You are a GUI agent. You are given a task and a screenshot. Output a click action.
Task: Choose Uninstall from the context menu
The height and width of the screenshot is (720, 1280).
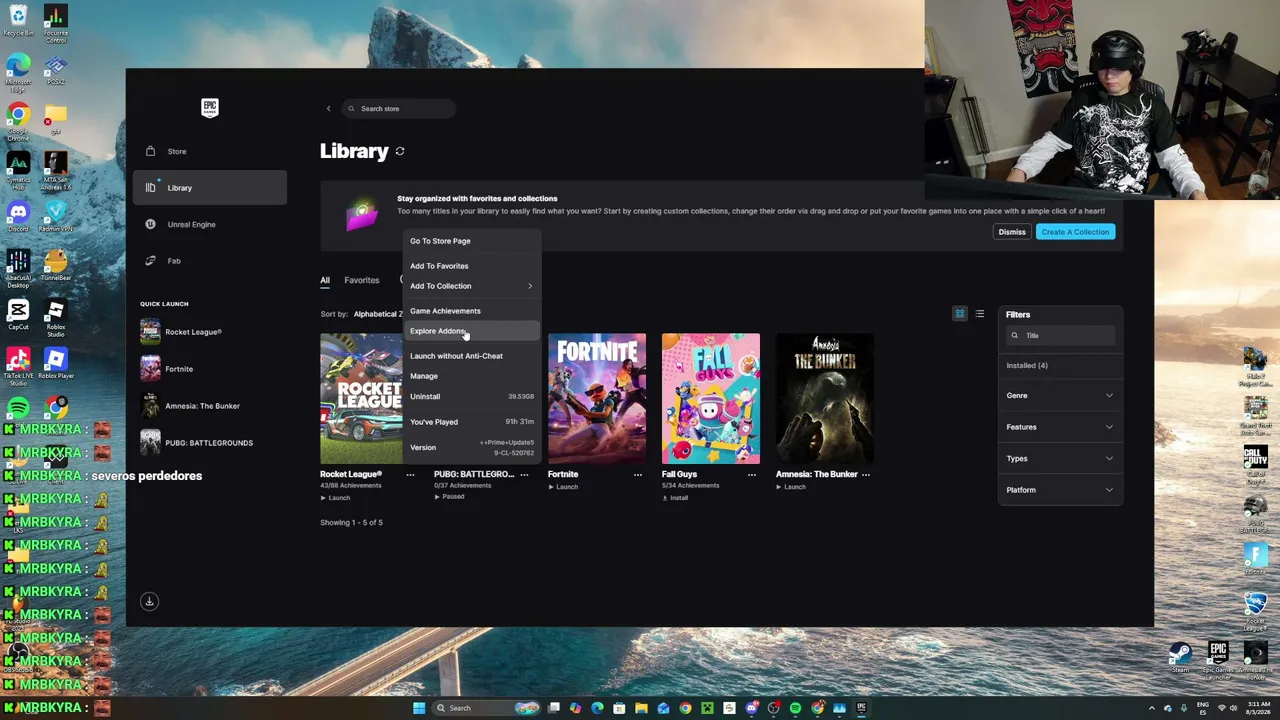[x=471, y=396]
